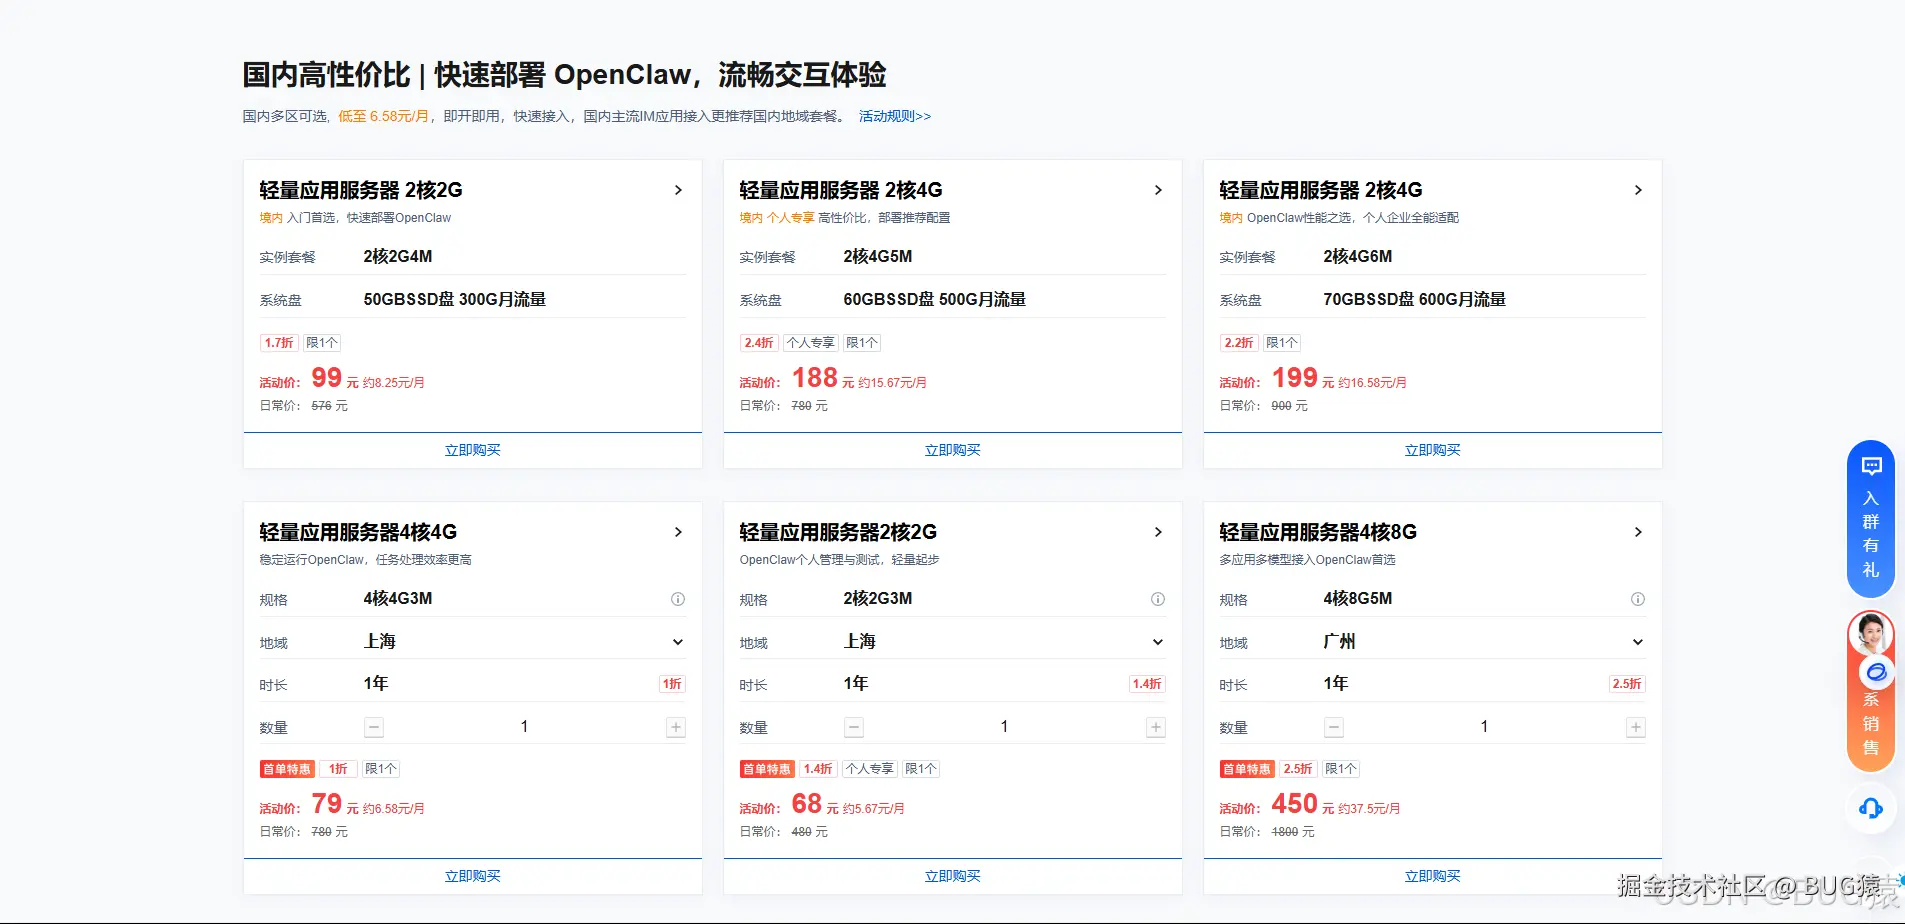The width and height of the screenshot is (1905, 924).
Task: Buy the 99元 2核2G4M plan now
Action: point(473,450)
